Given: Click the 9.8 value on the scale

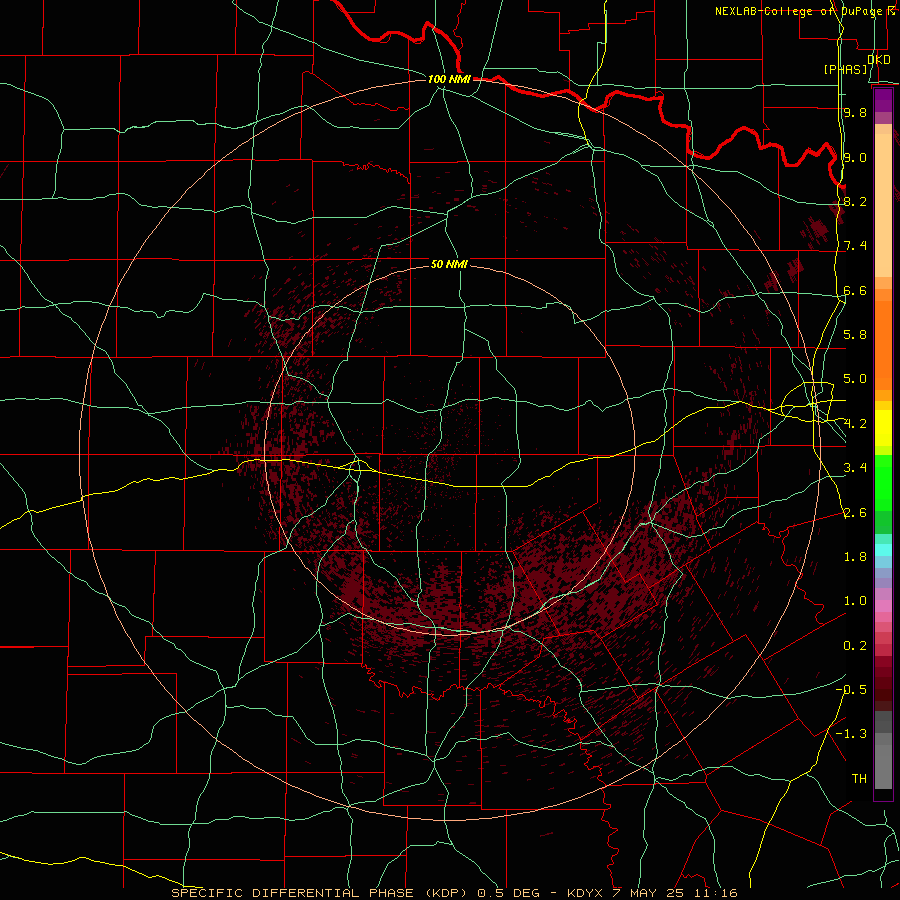Looking at the screenshot, I should pos(855,112).
